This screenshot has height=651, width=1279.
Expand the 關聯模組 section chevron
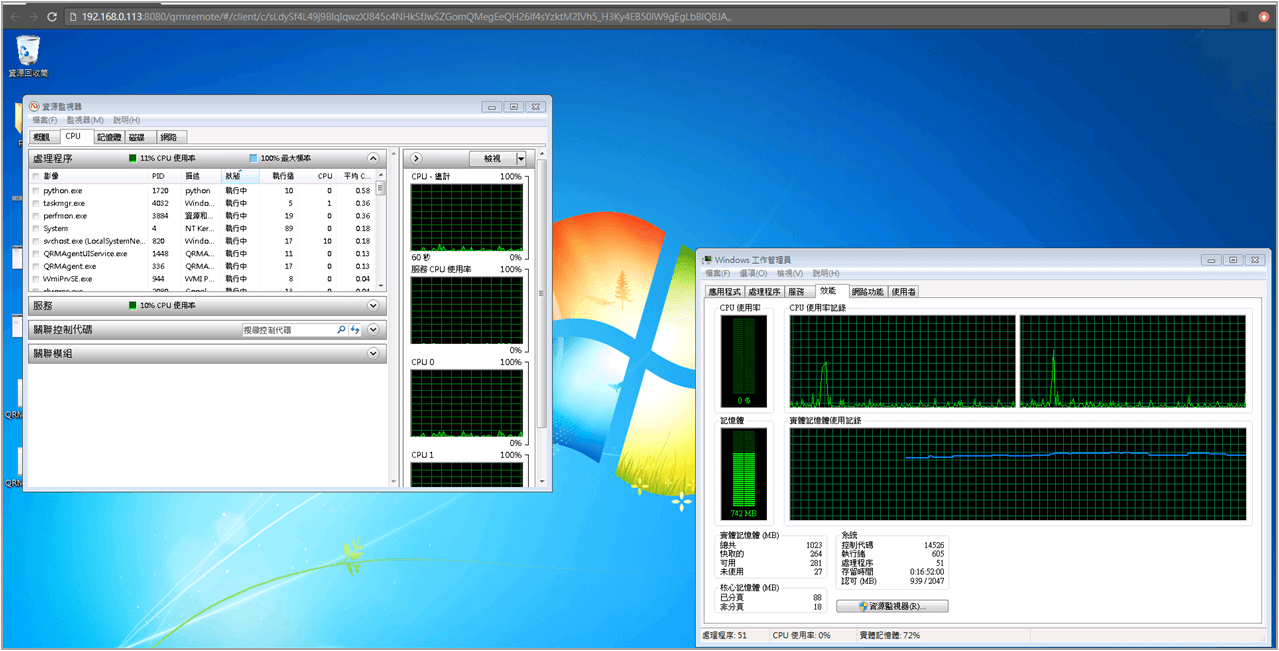373,353
